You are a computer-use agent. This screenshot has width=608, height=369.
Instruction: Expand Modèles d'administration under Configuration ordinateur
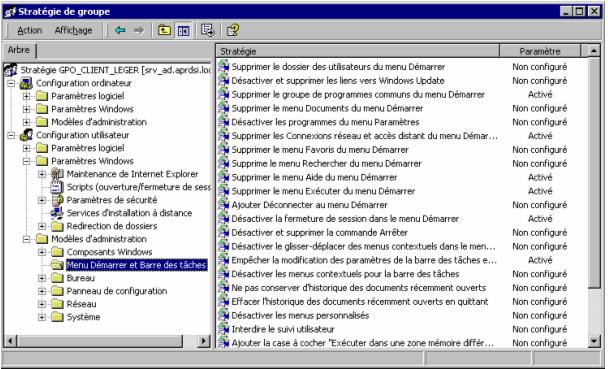coord(27,122)
